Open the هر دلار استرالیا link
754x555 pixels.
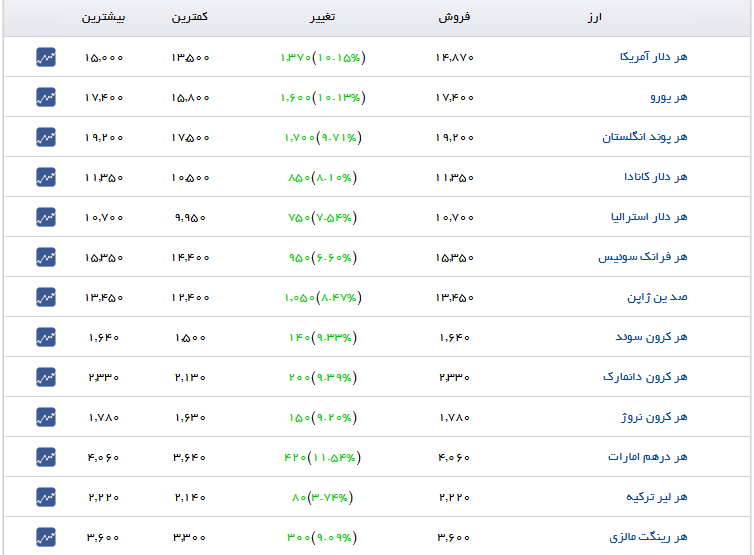point(649,217)
